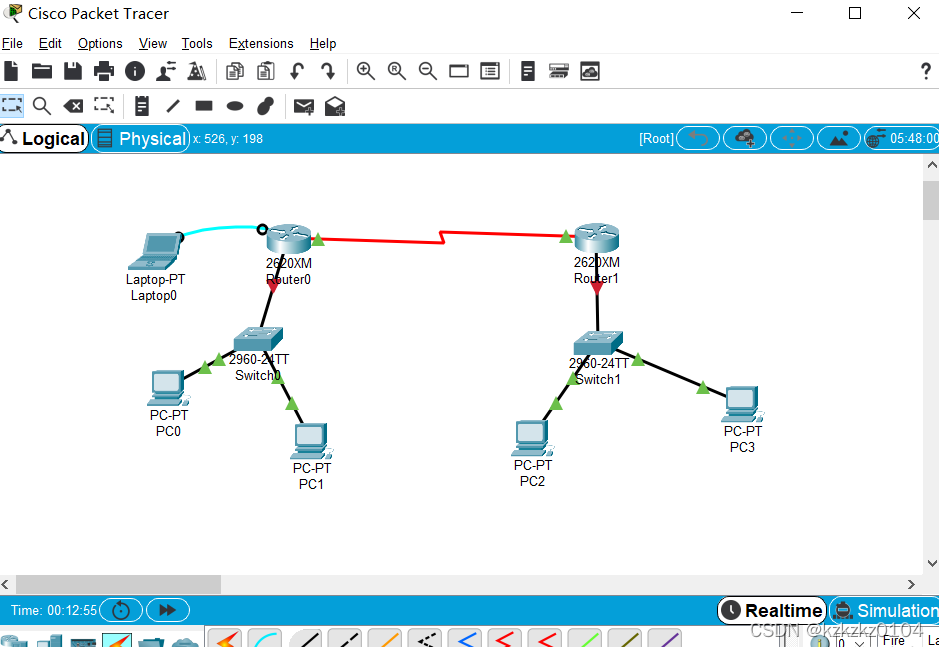Choose the Draw Freeform tool
Screen dimensions: 939x647
265,106
